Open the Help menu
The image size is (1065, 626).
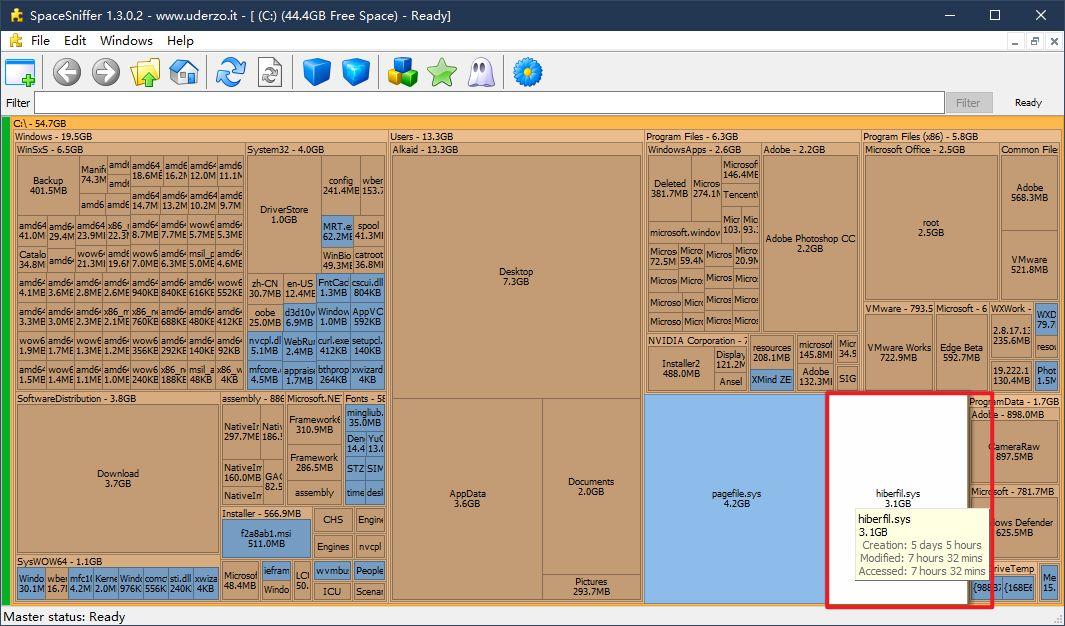coord(181,41)
